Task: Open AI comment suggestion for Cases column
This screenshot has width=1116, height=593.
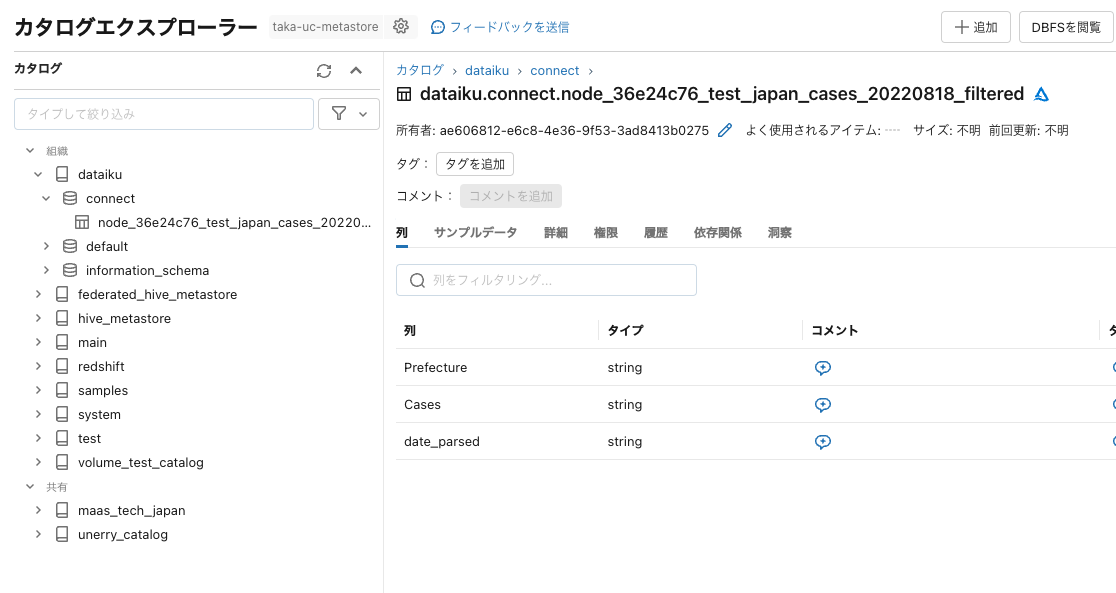Action: 822,405
